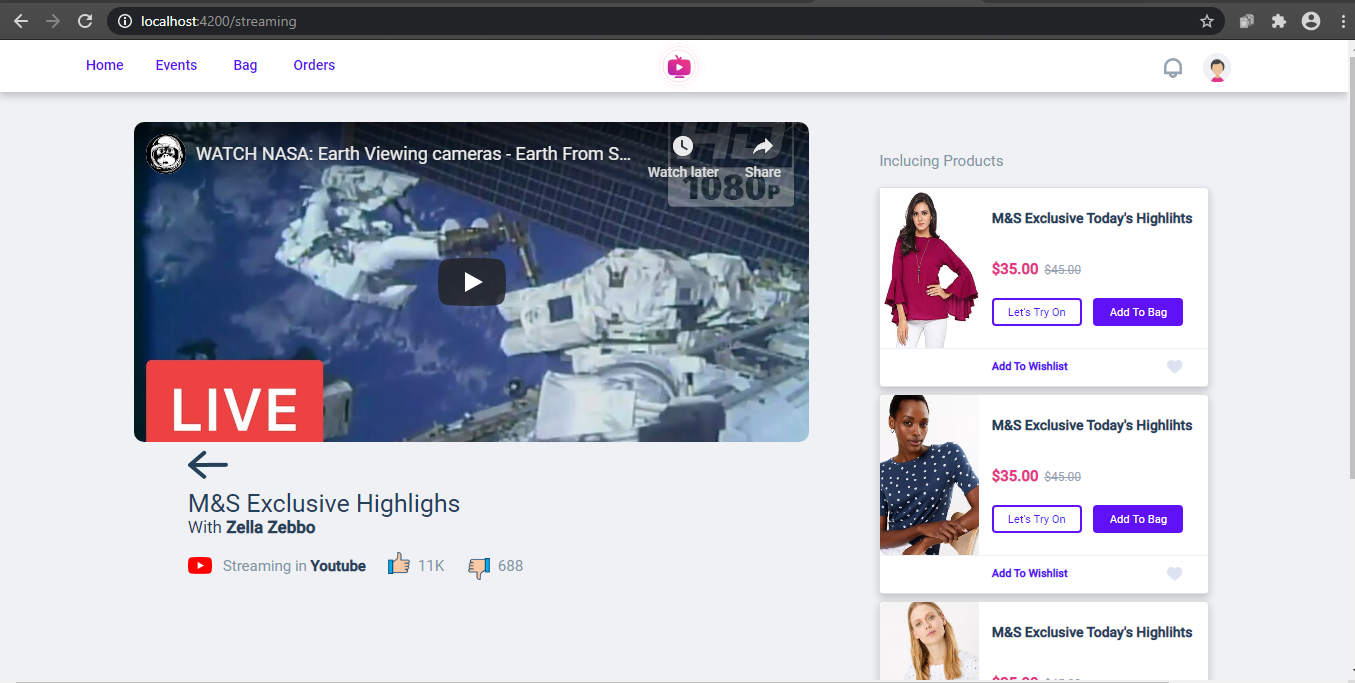This screenshot has width=1355, height=683.
Task: Click Add To Bag for the polka dot top
Action: click(1138, 519)
